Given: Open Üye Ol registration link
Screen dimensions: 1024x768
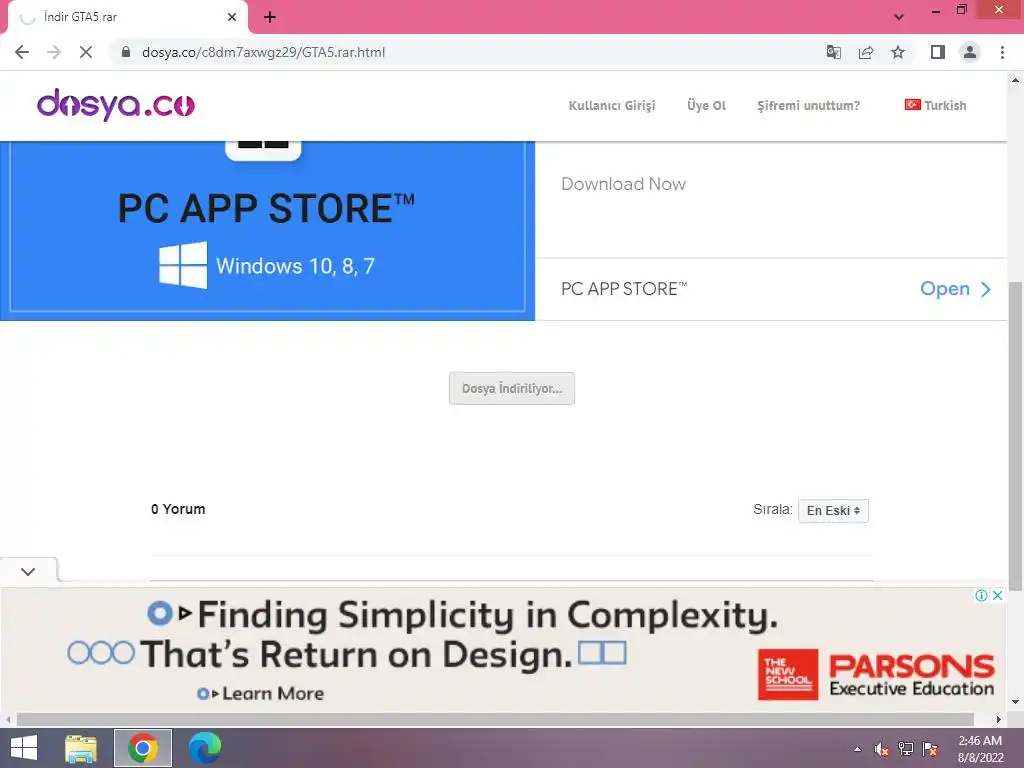Looking at the screenshot, I should coord(706,105).
